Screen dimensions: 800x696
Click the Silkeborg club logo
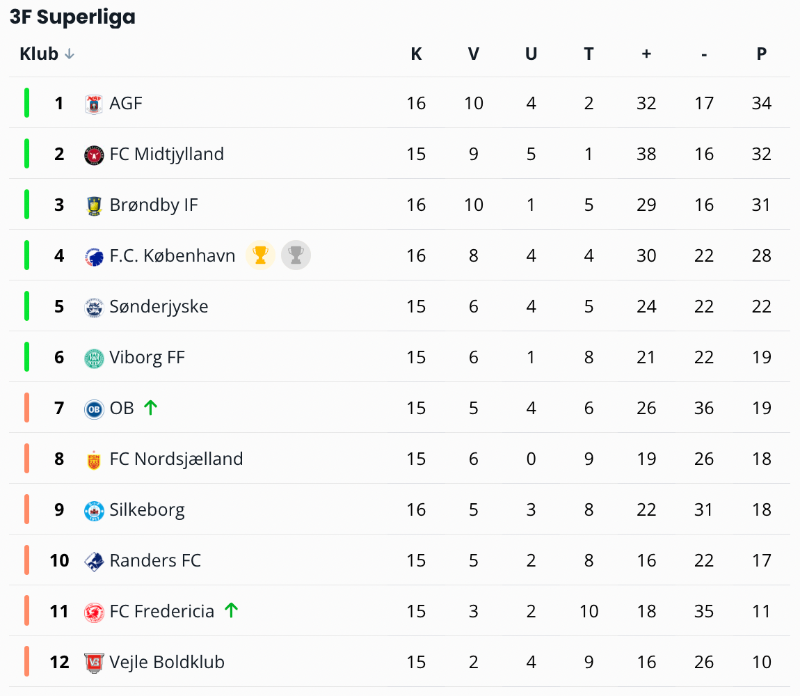[94, 510]
